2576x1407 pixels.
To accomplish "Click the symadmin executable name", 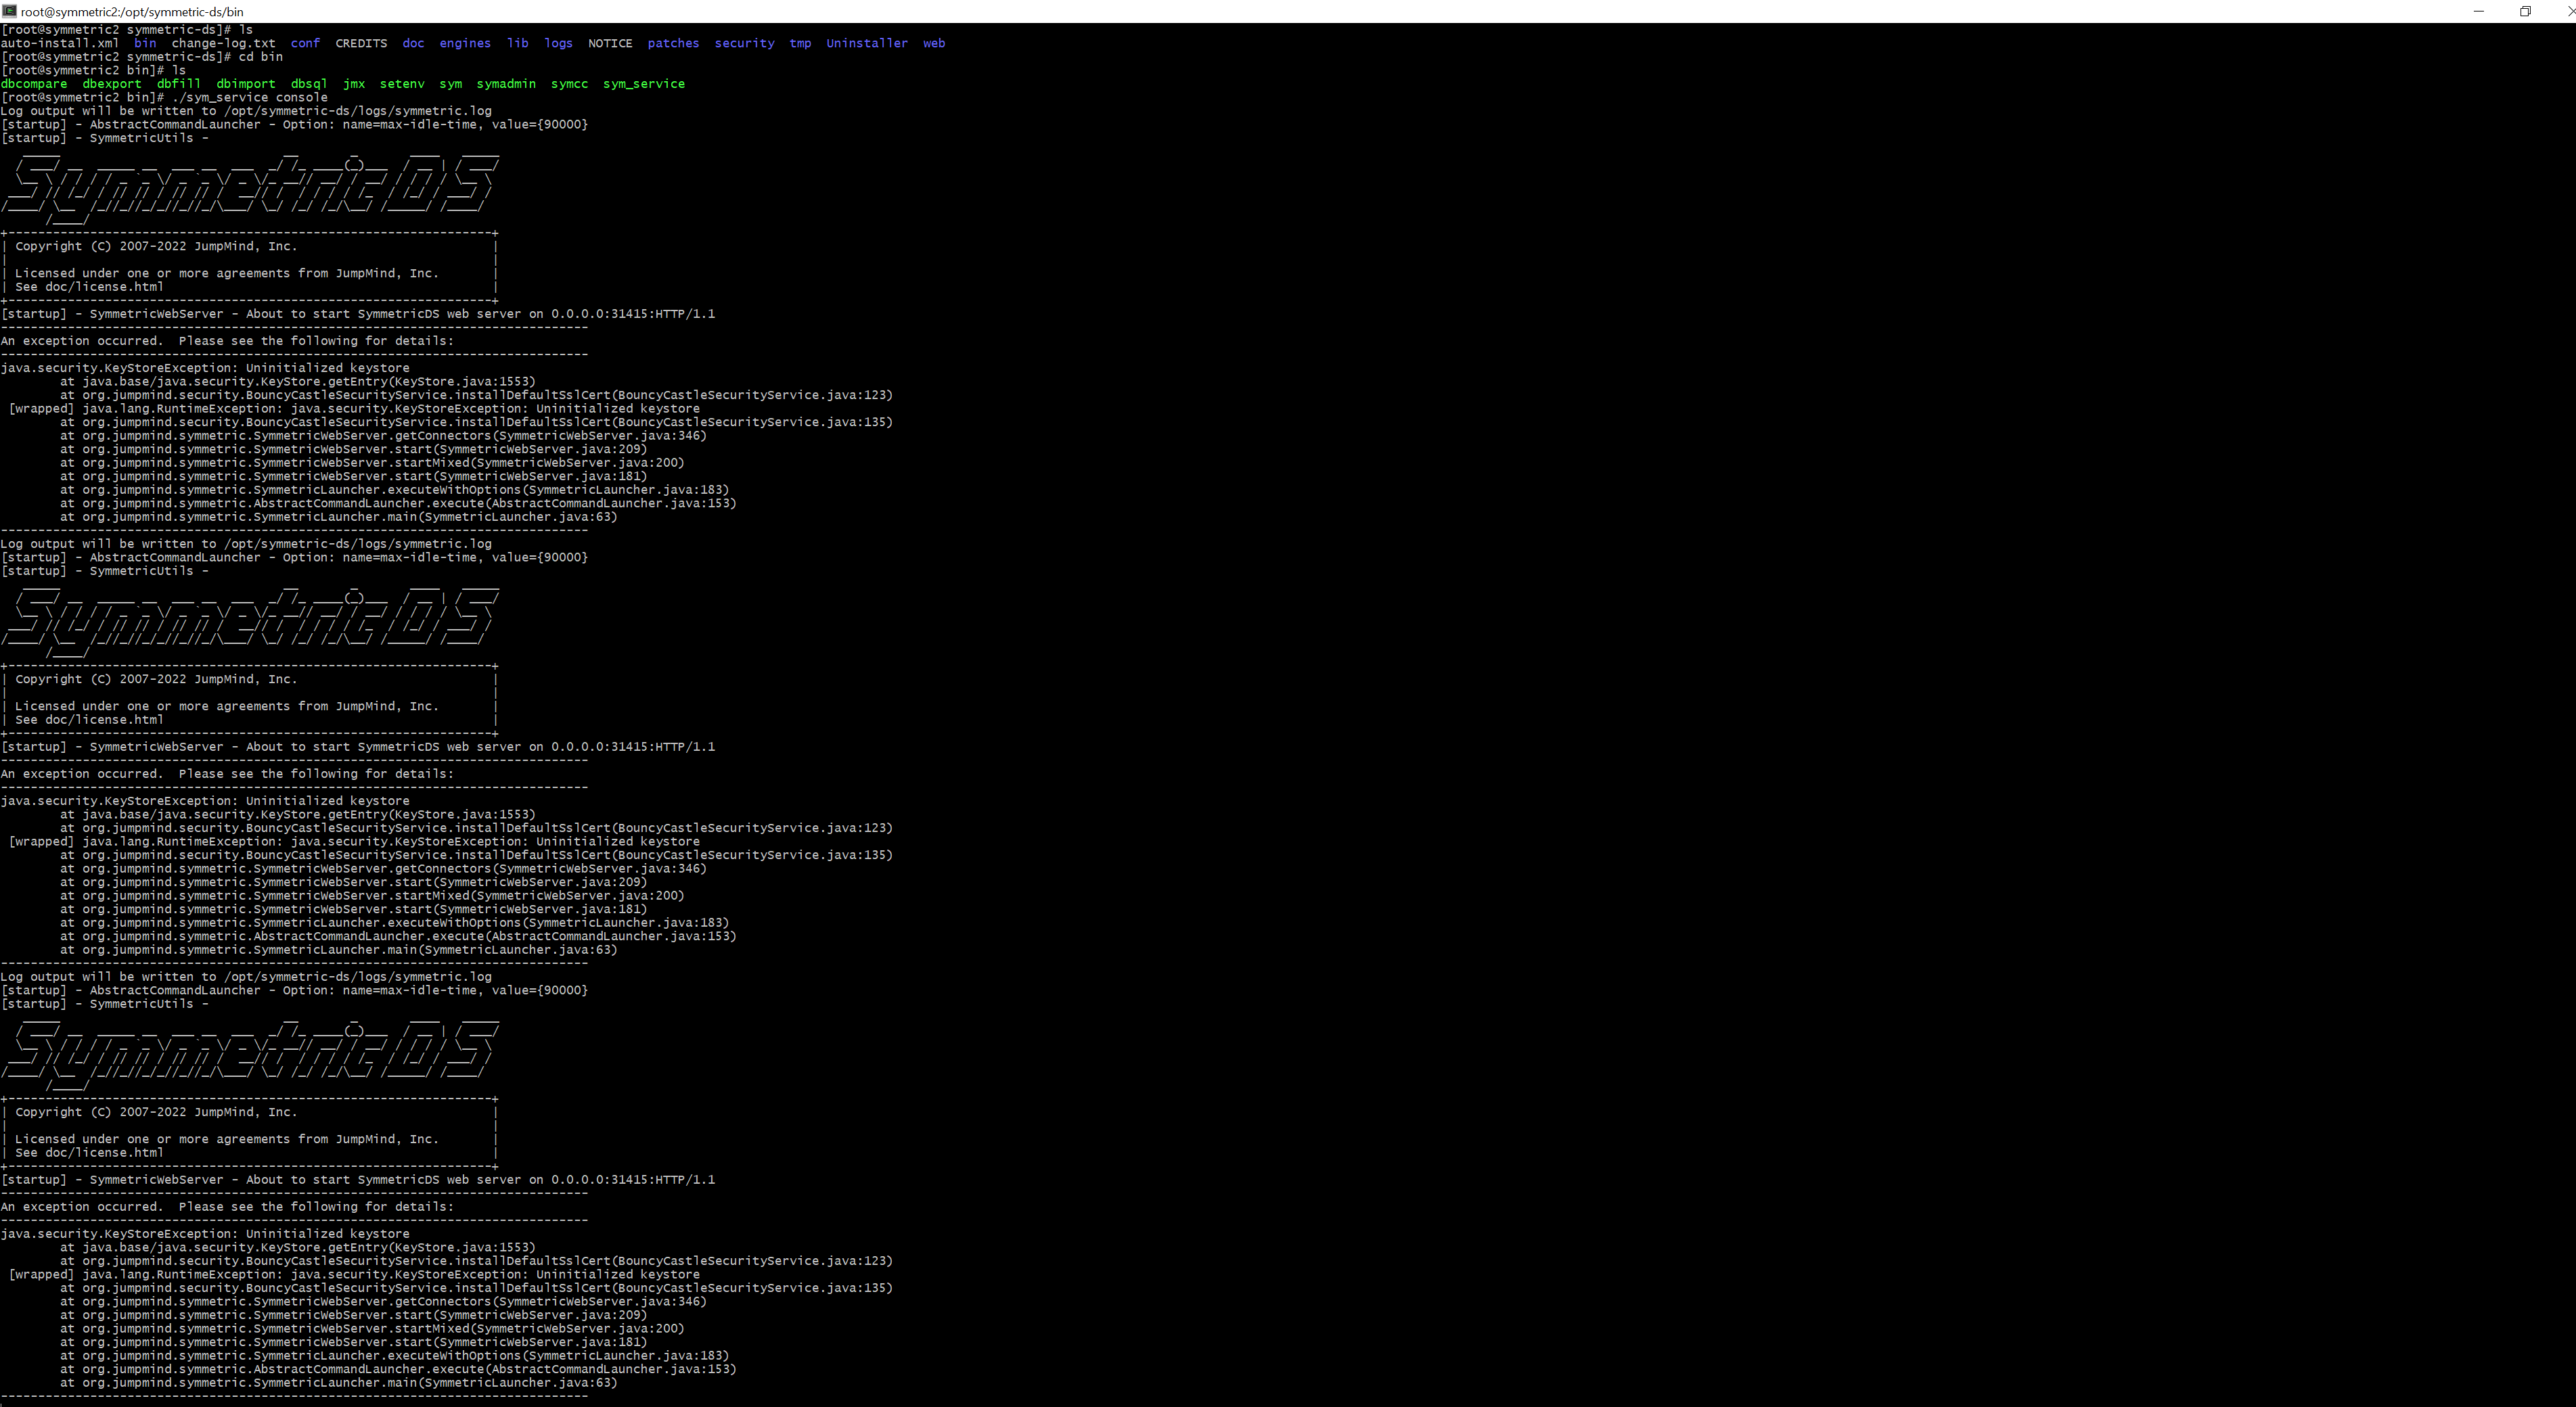I will click(x=505, y=84).
